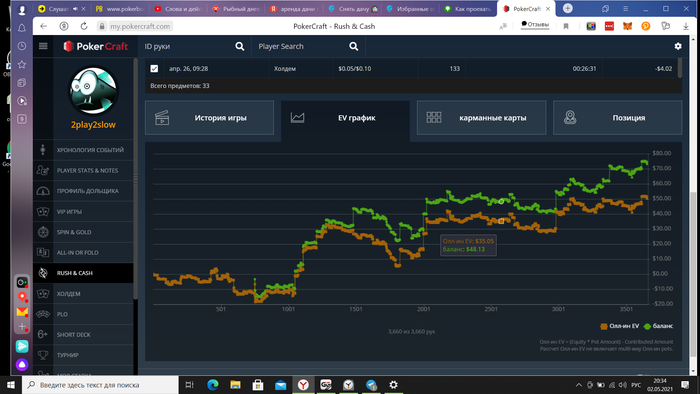Click the sidebar vertical scrollbar

click(135, 178)
